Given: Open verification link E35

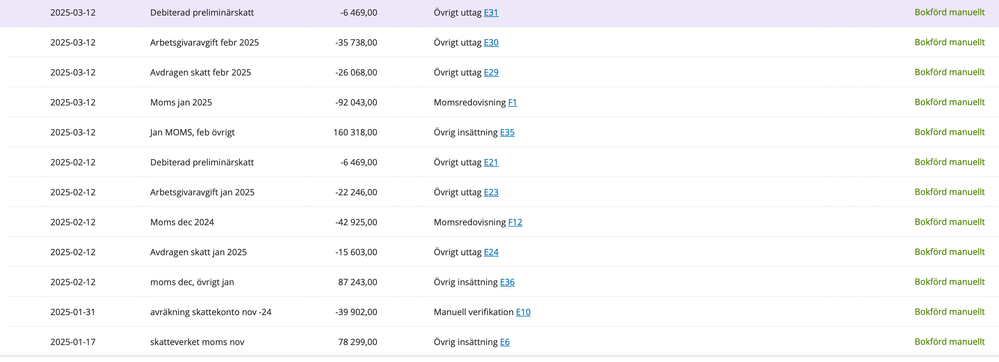Looking at the screenshot, I should (507, 133).
